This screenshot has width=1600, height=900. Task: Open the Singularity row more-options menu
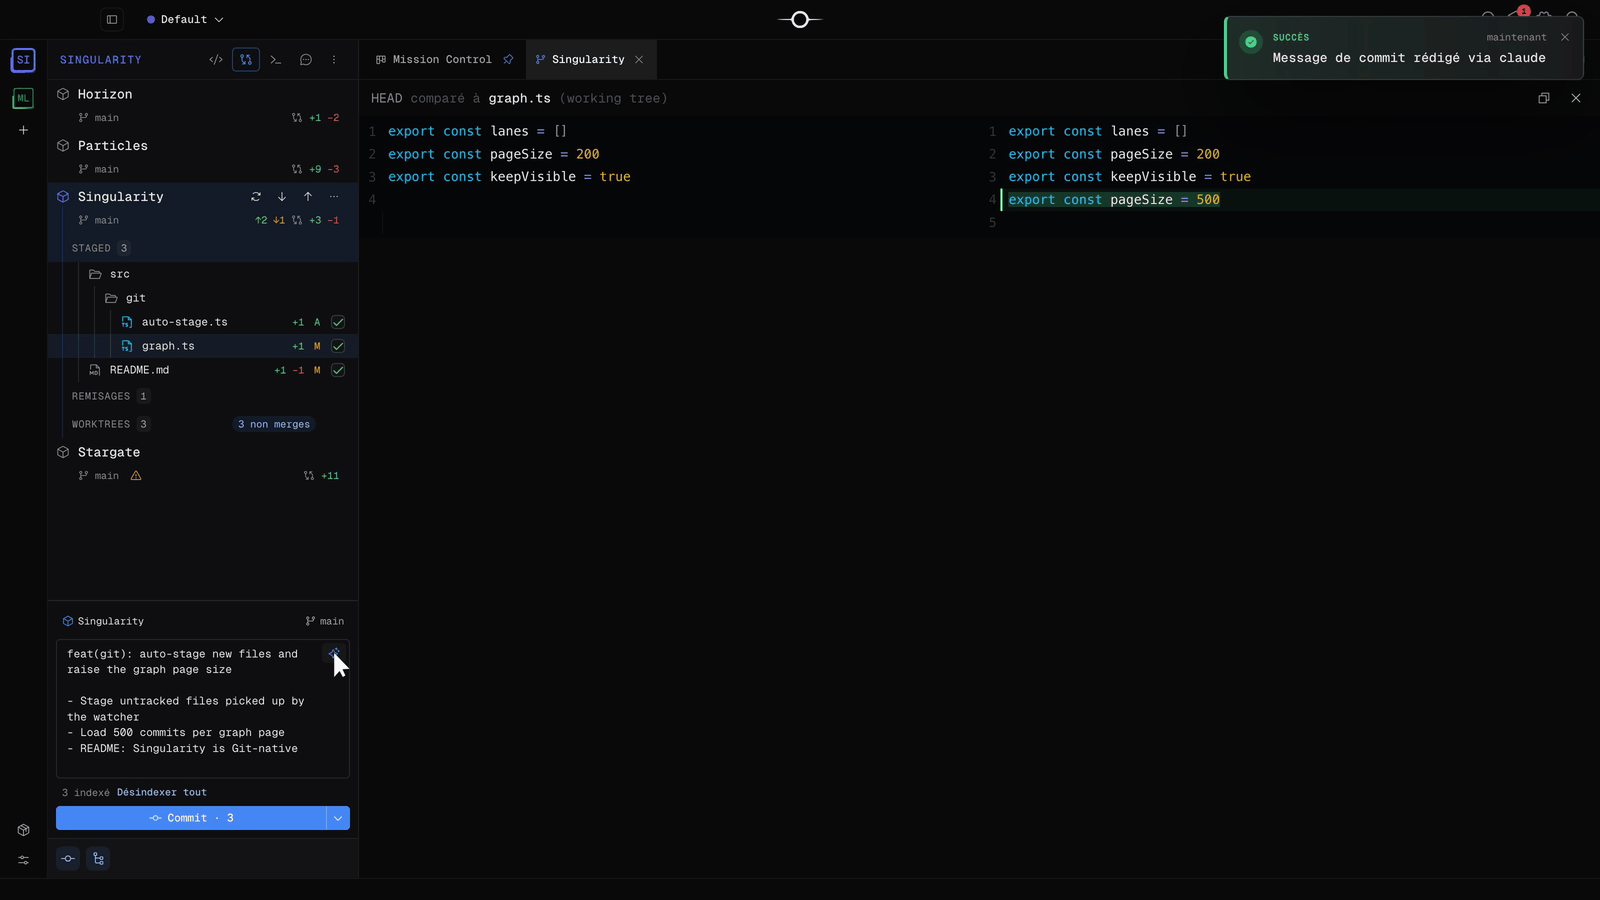[x=334, y=197]
